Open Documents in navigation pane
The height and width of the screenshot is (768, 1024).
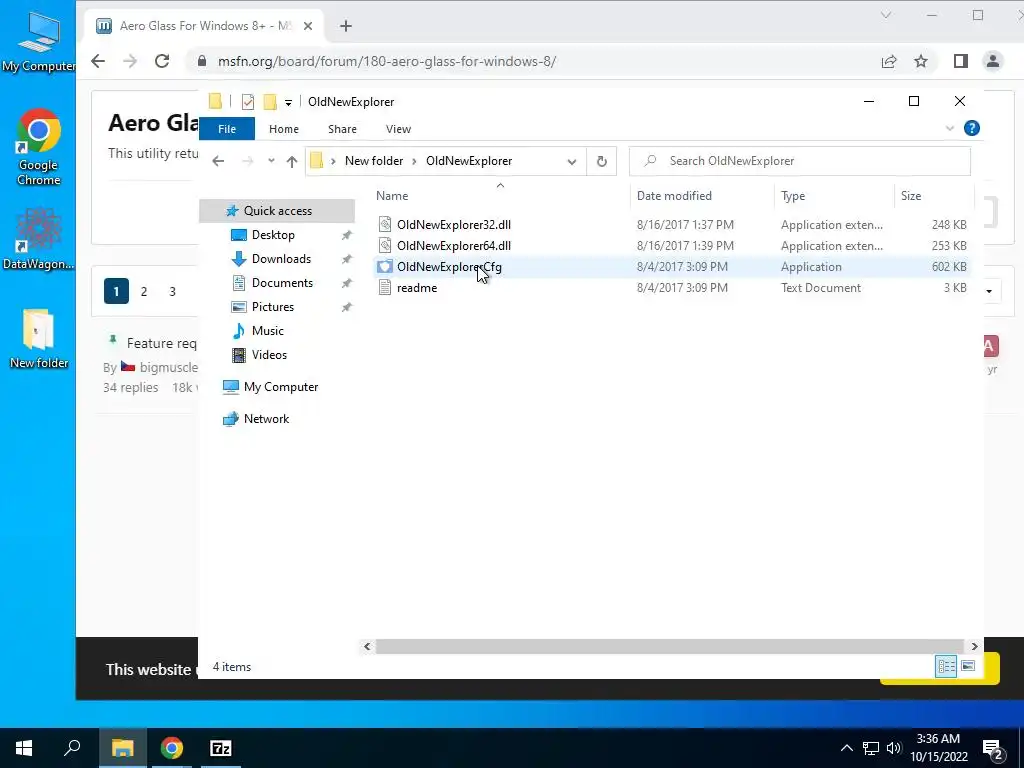(282, 283)
